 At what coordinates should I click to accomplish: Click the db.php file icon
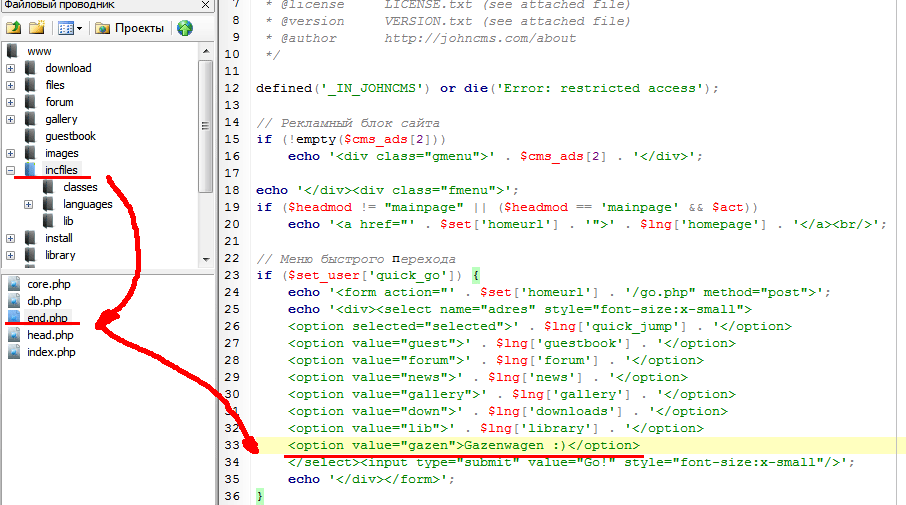(x=14, y=301)
